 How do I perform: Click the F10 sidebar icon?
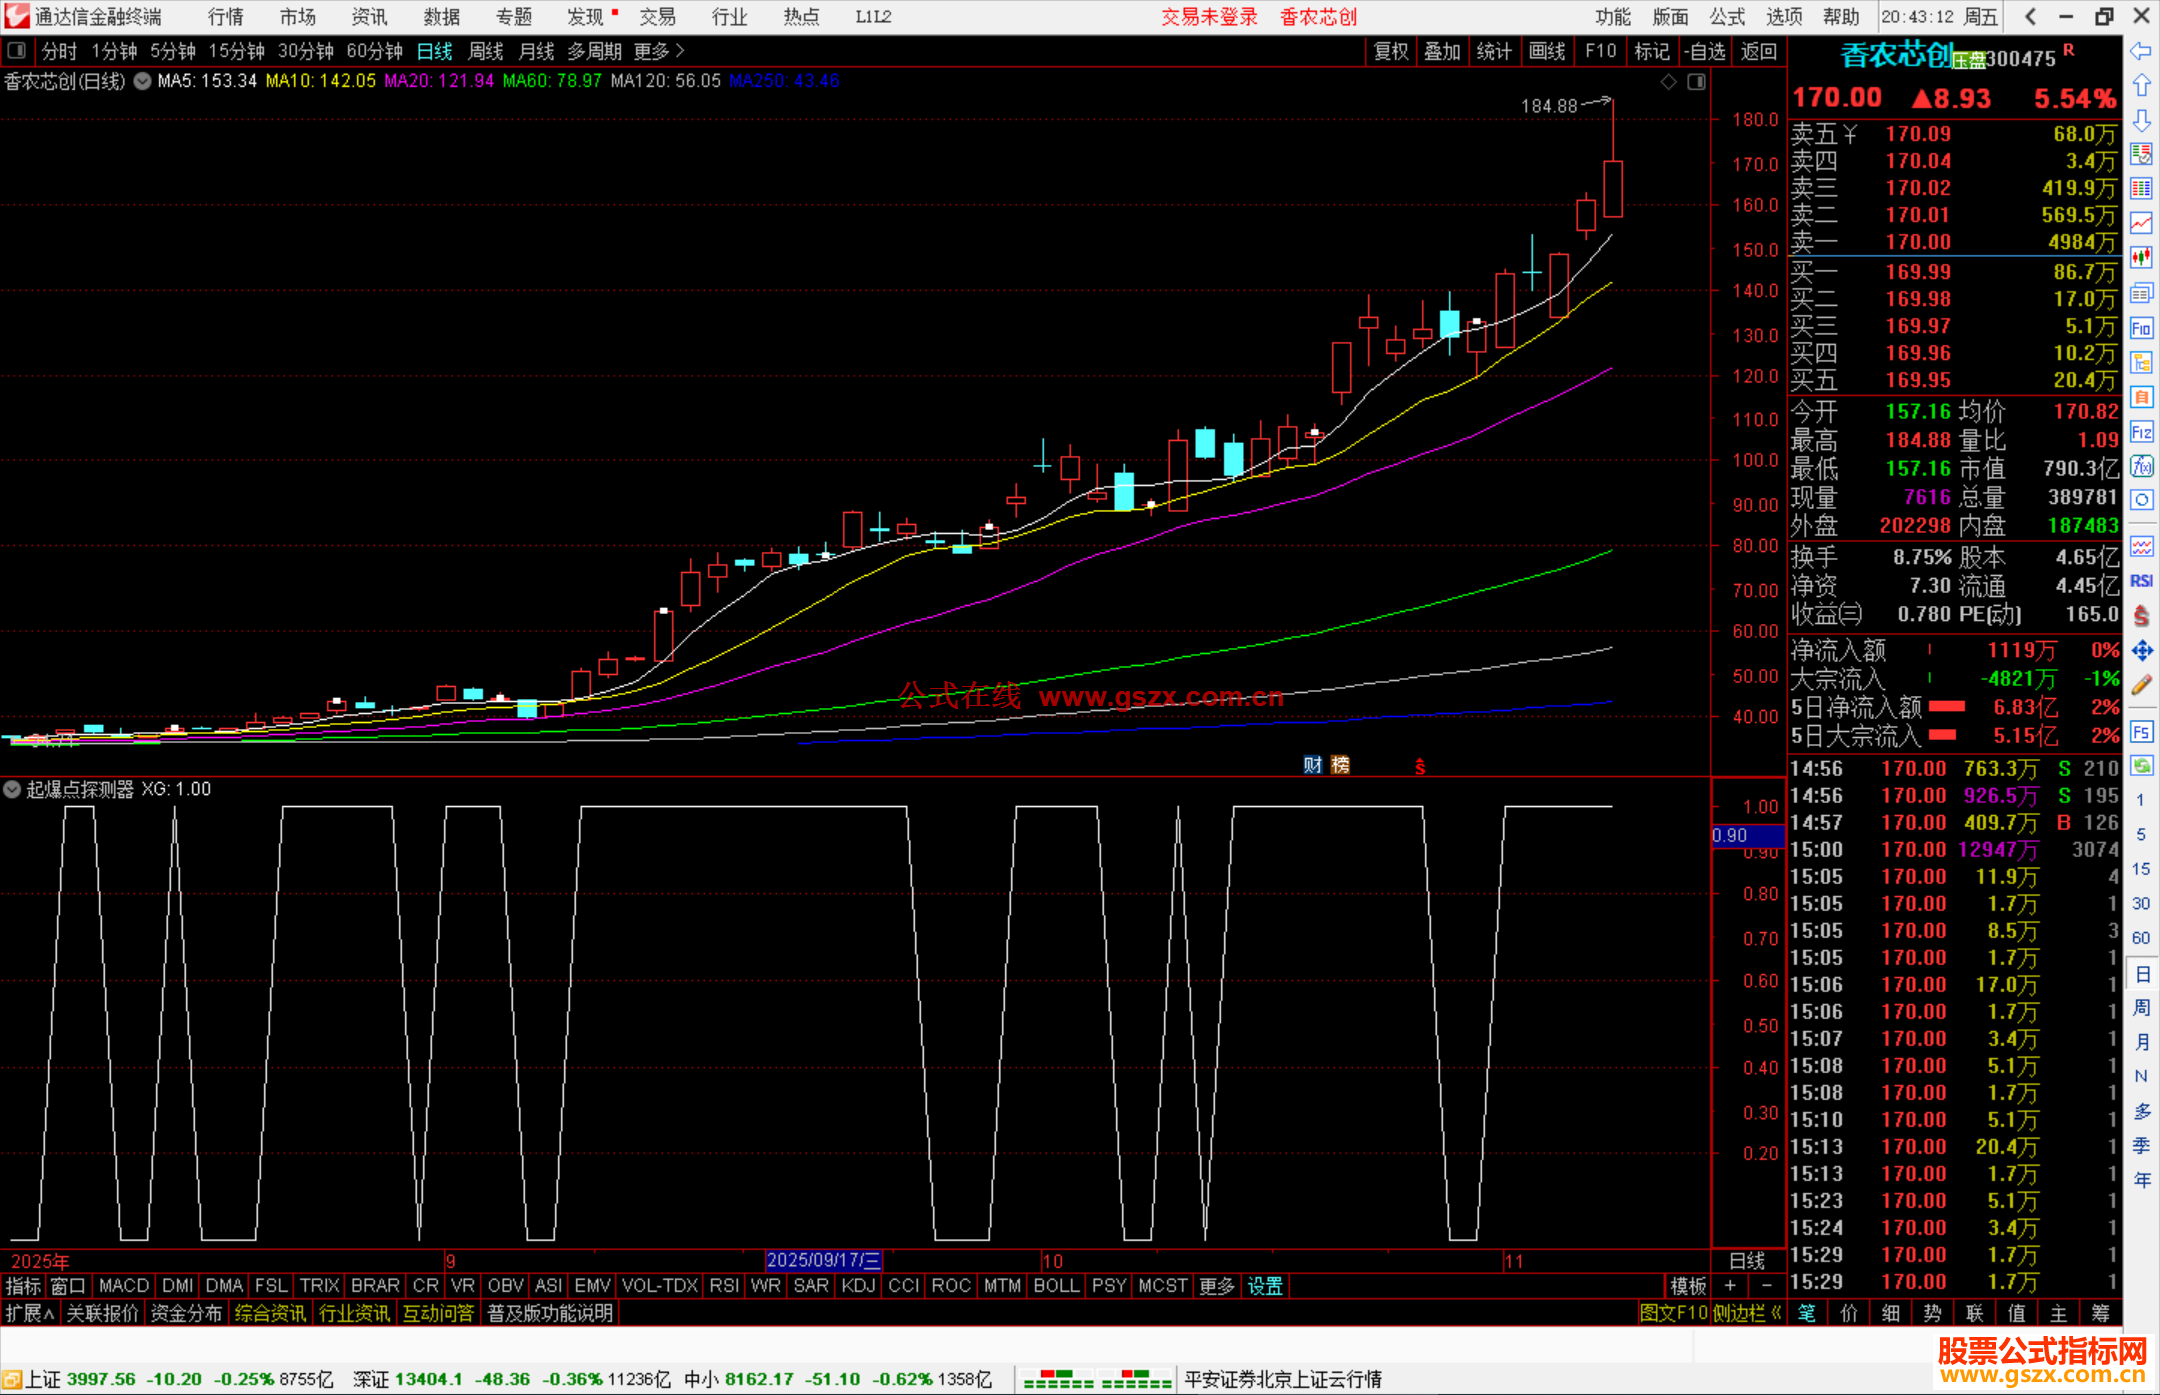pos(2141,328)
